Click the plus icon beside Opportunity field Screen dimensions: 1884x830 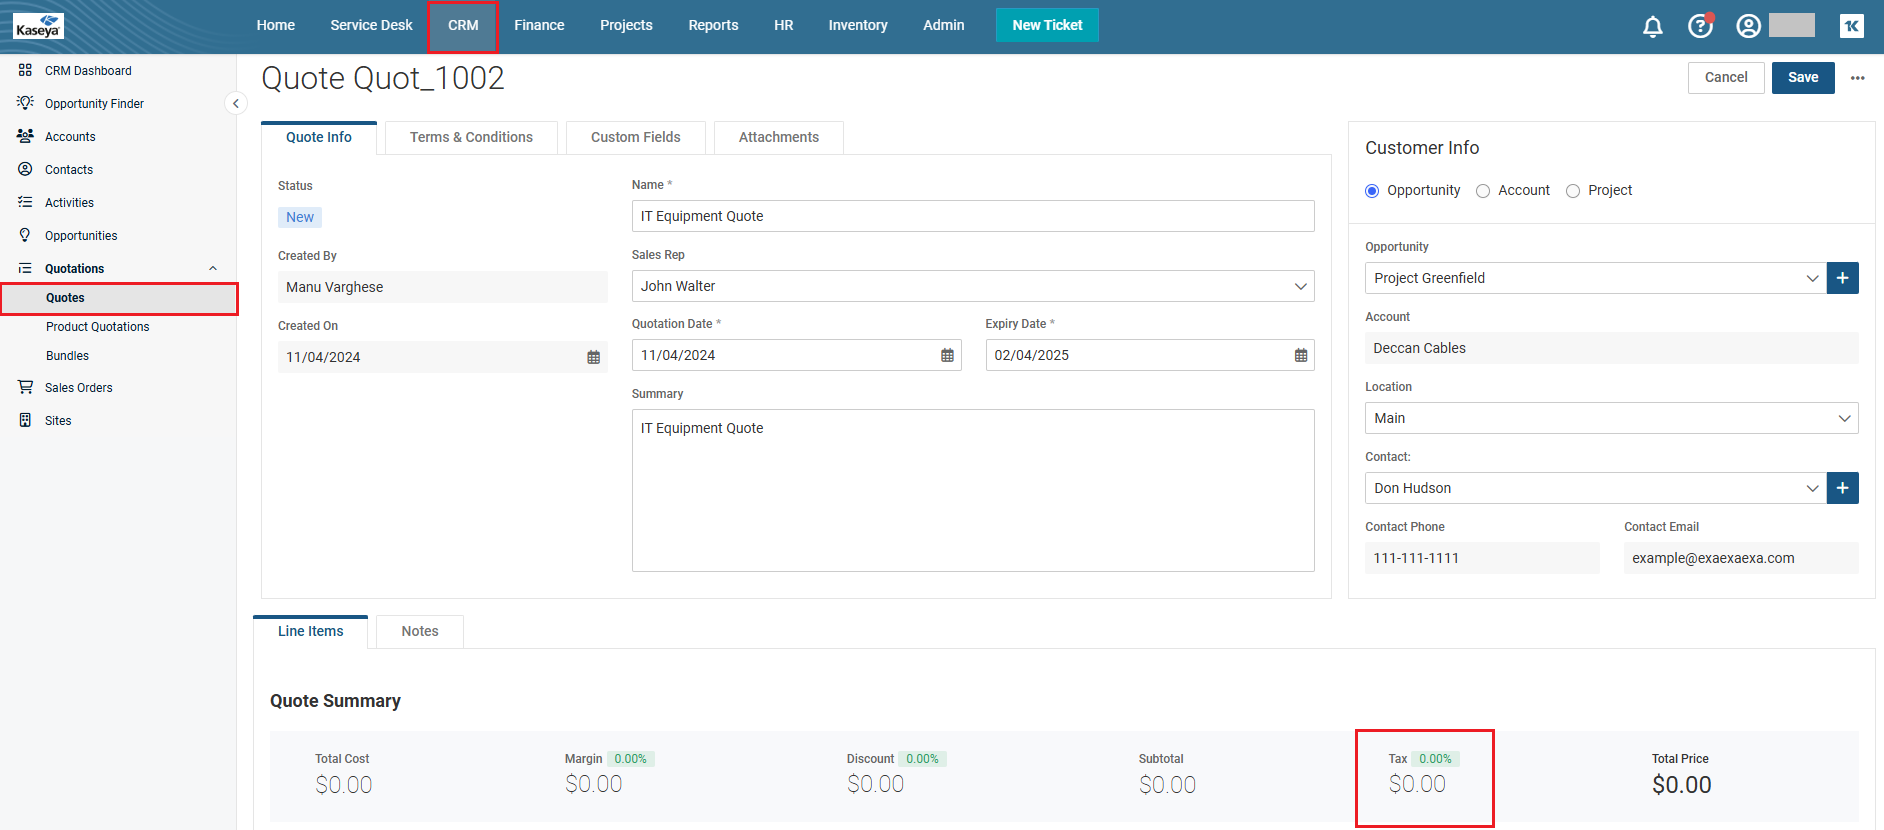[x=1842, y=278]
